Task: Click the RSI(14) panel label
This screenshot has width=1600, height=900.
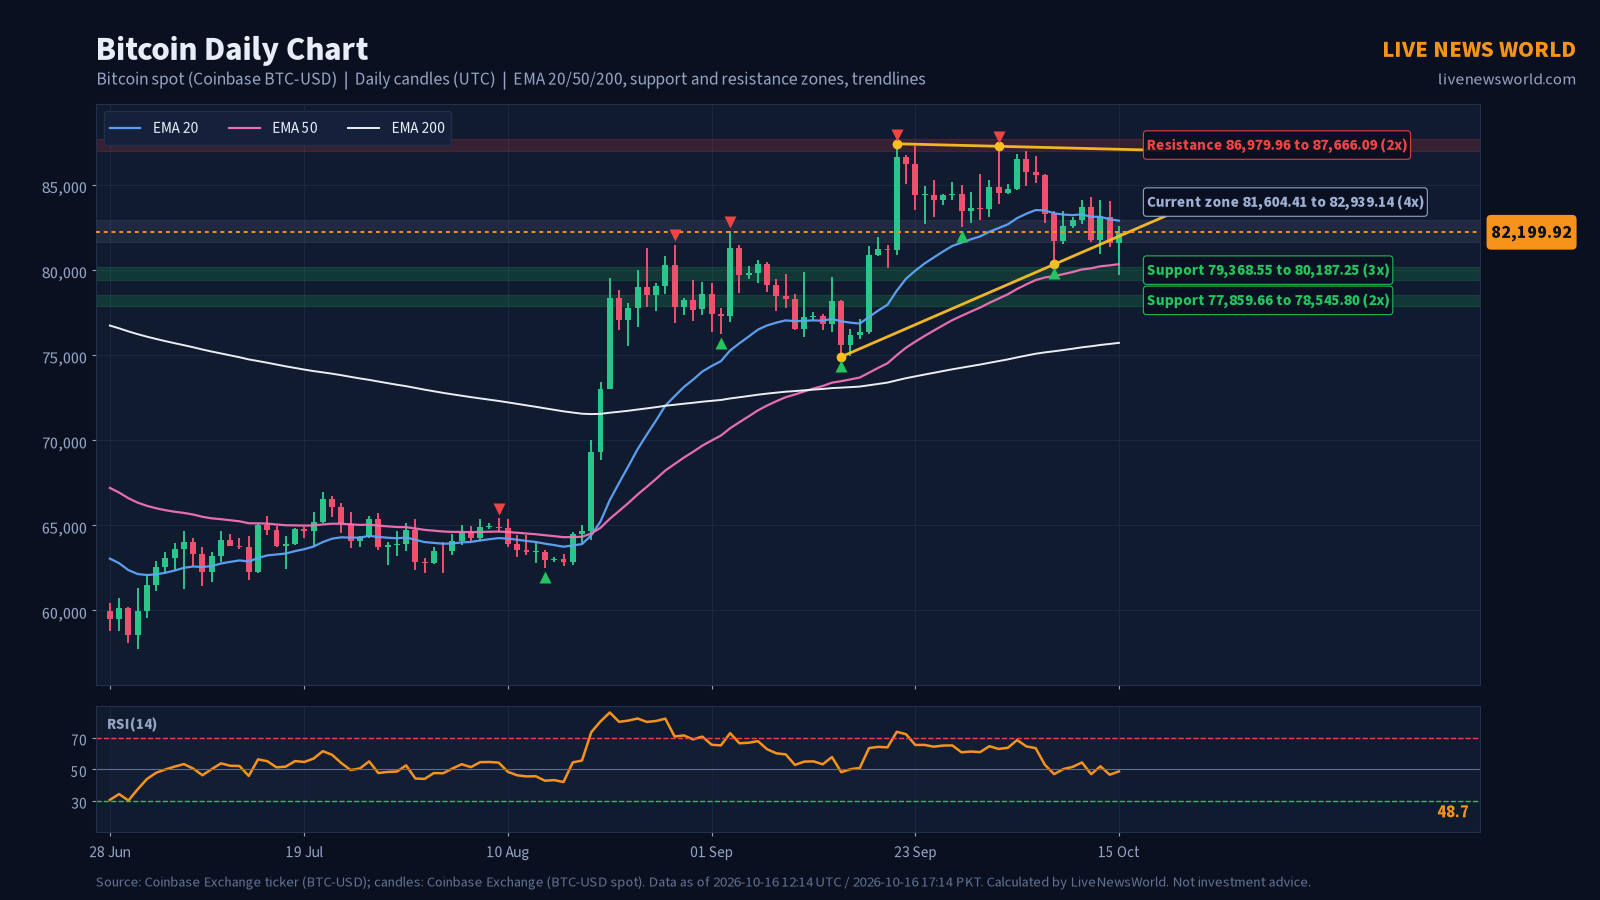Action: (x=132, y=724)
